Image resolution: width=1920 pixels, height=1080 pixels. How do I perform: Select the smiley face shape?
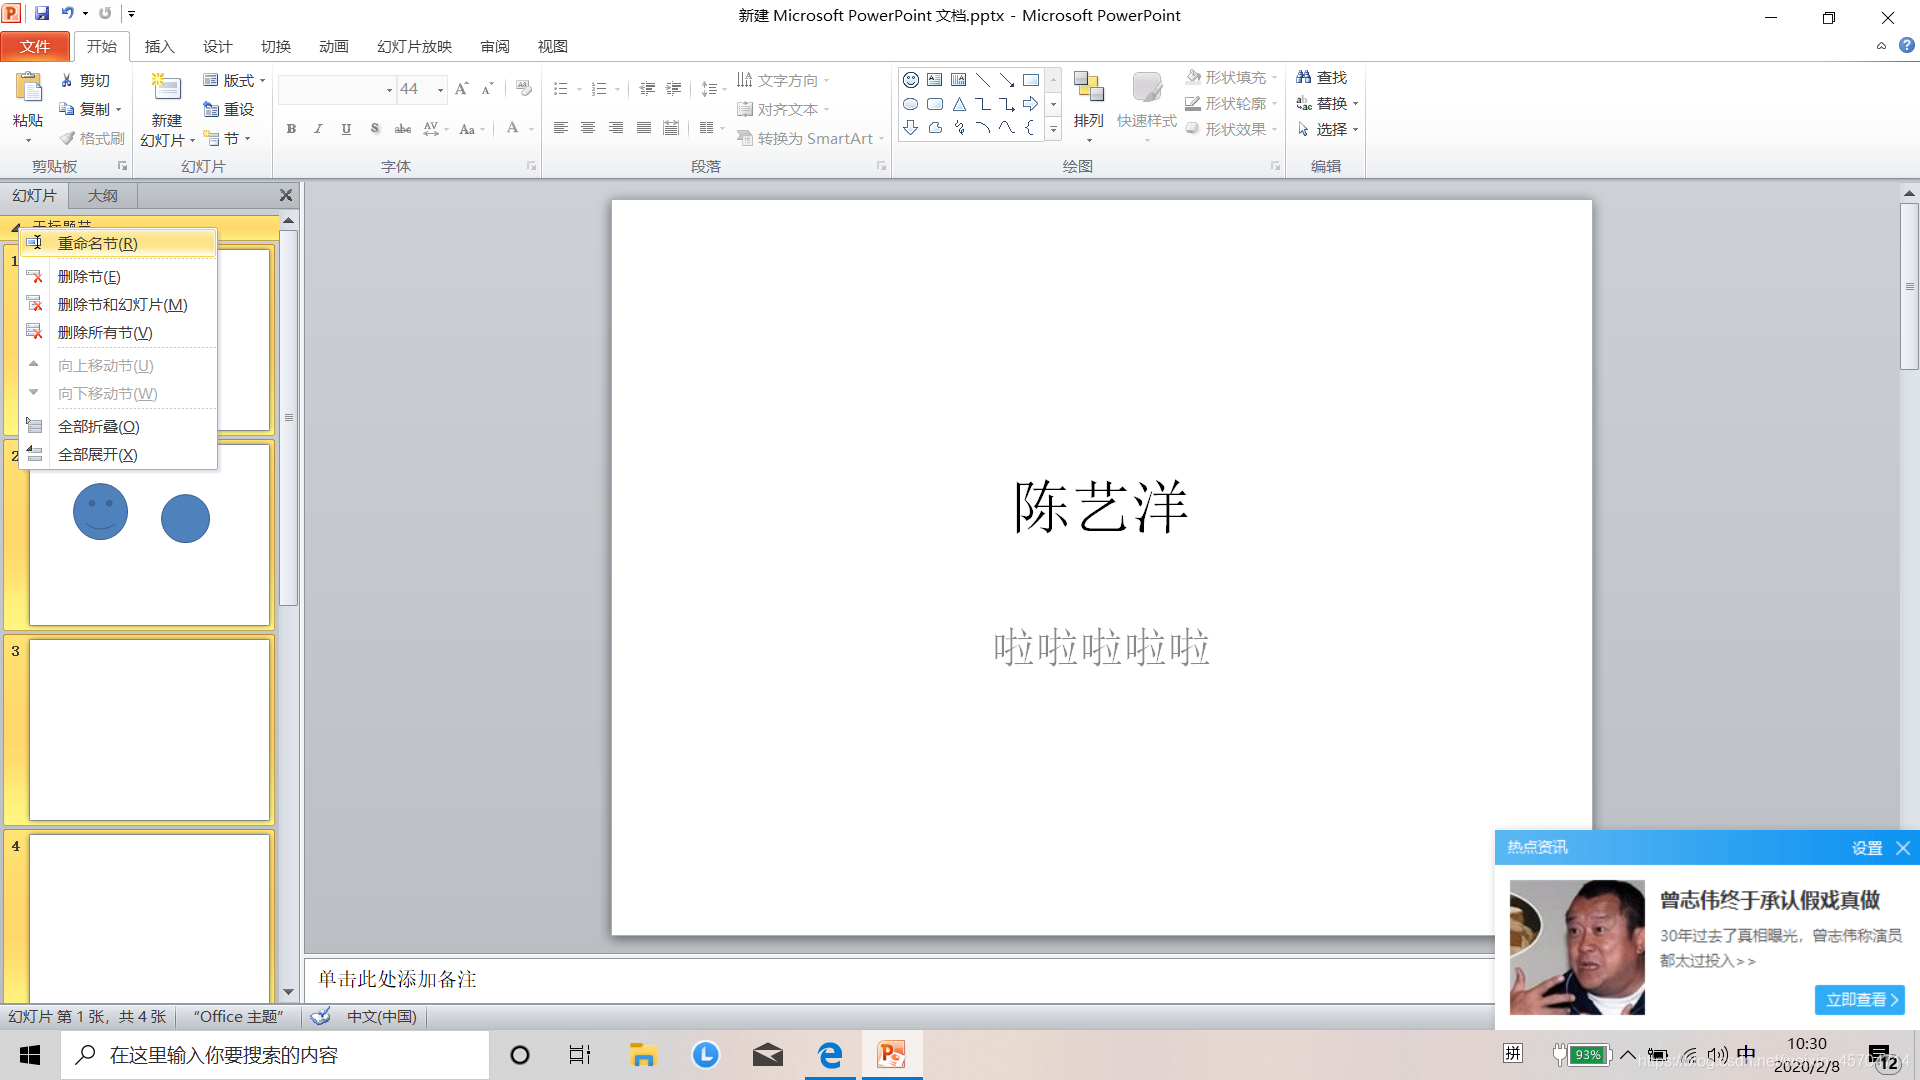click(910, 80)
